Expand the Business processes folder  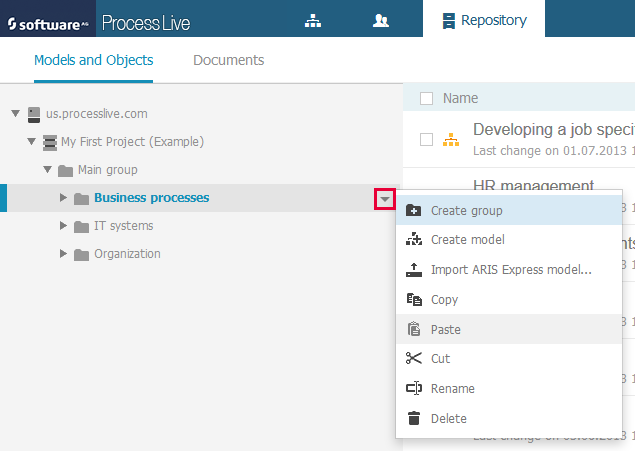(x=63, y=197)
